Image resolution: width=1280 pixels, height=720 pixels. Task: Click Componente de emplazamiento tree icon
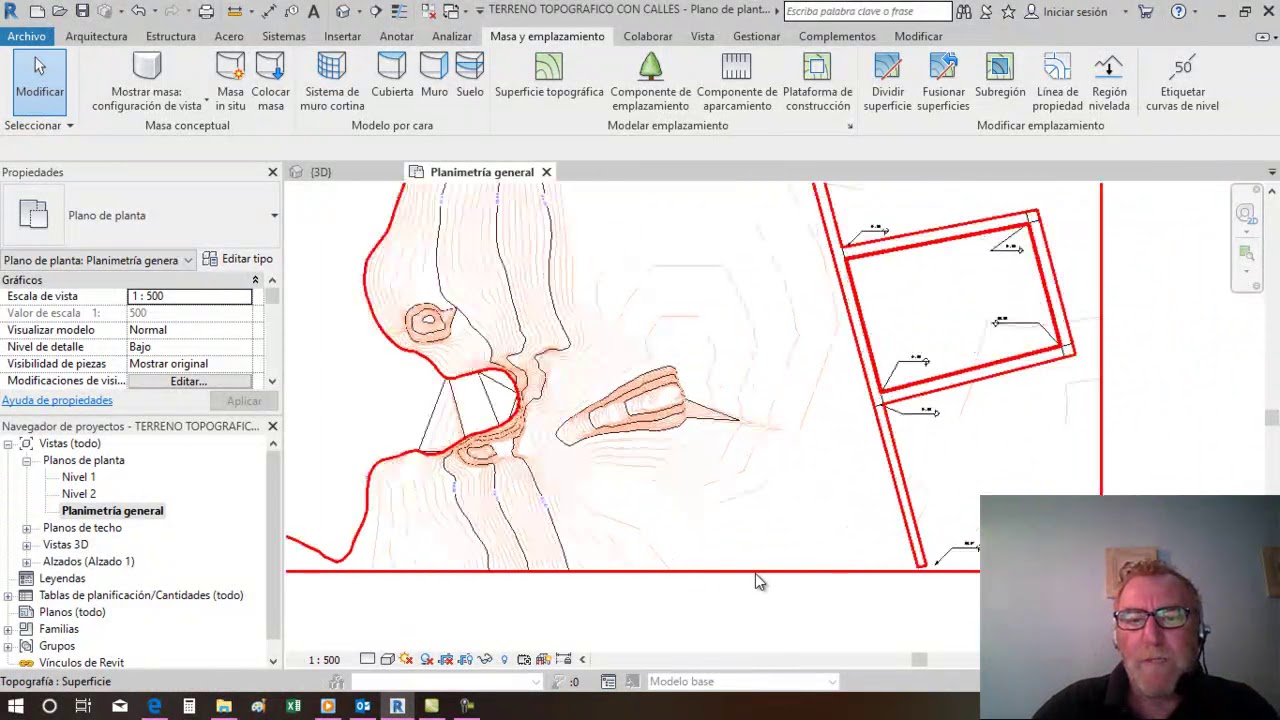tap(650, 67)
